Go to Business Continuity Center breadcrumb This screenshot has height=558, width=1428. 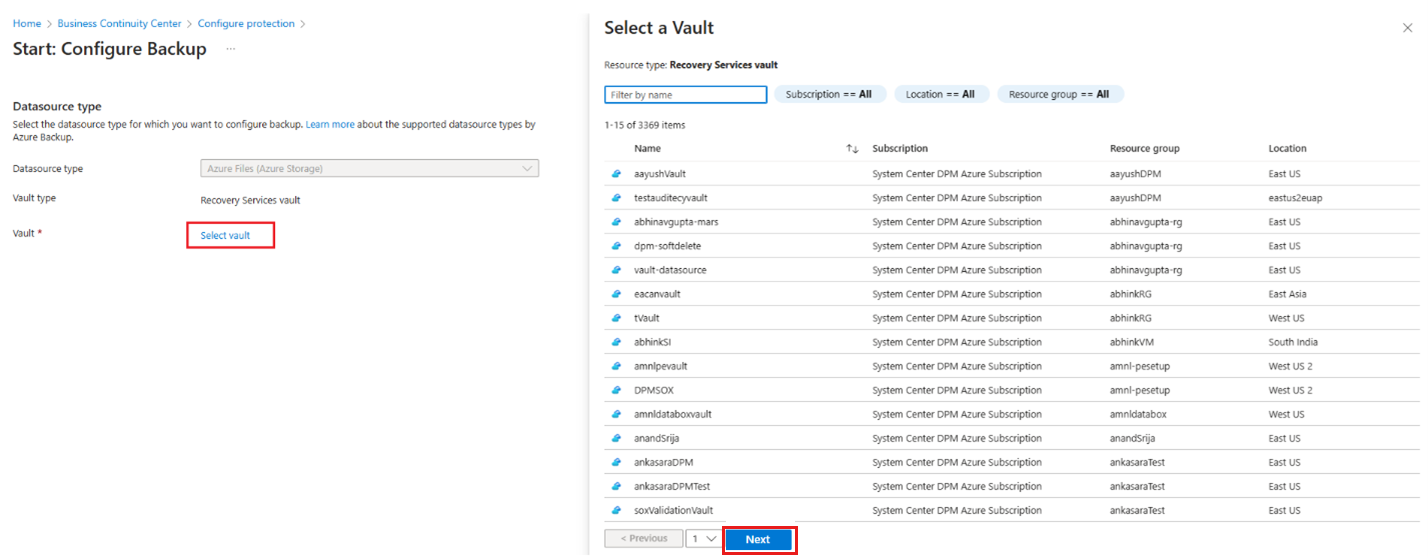coord(119,23)
